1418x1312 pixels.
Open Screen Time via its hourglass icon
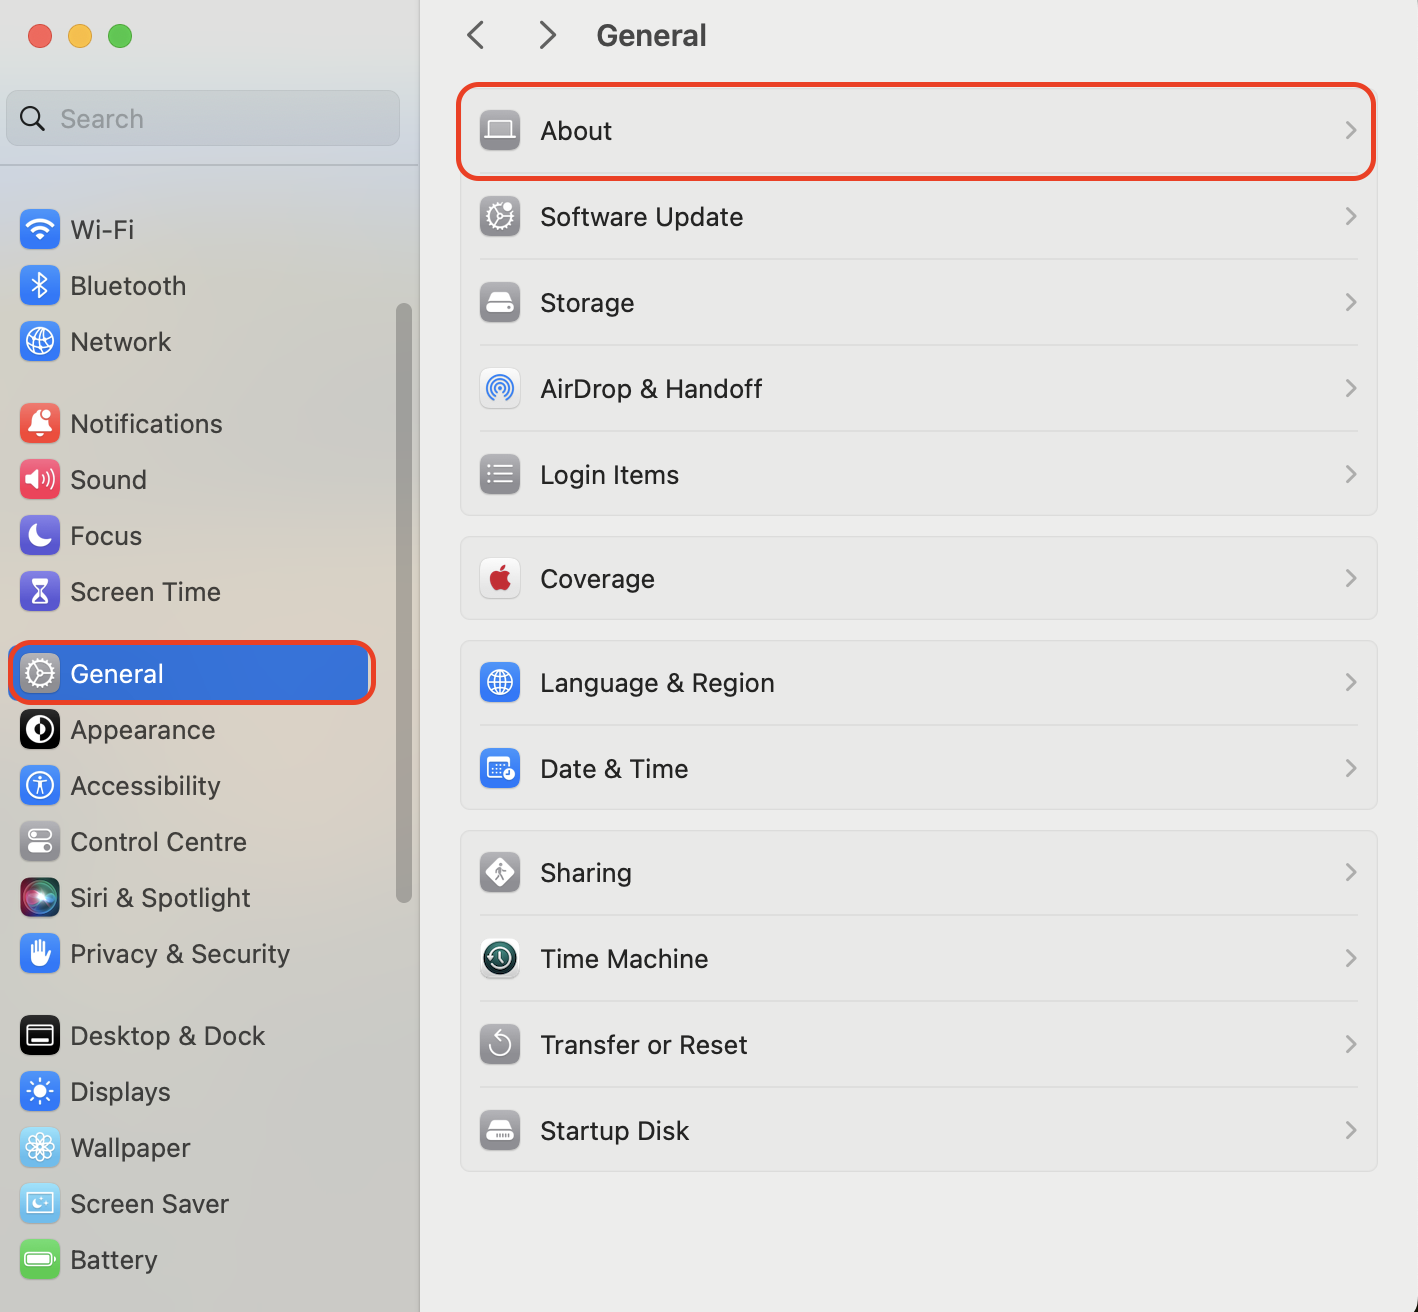click(40, 592)
